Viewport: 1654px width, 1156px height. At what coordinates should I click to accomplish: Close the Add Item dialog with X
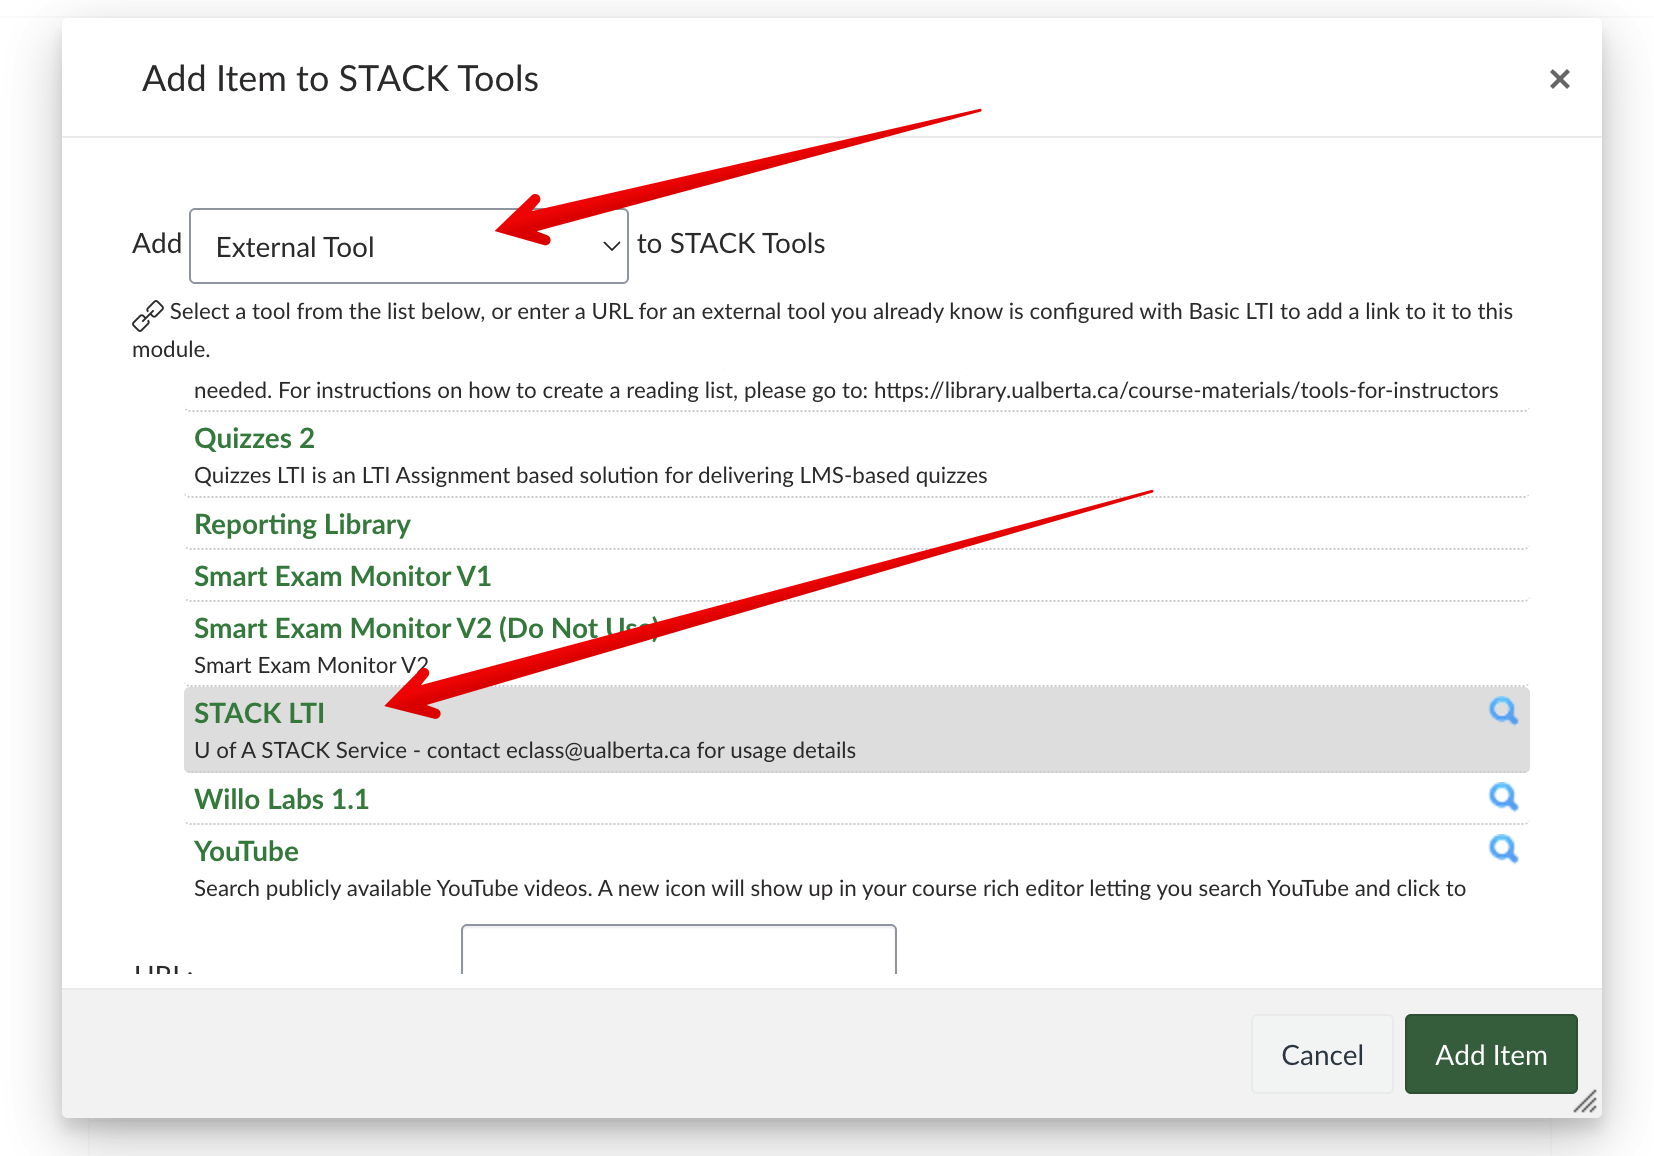point(1559,79)
